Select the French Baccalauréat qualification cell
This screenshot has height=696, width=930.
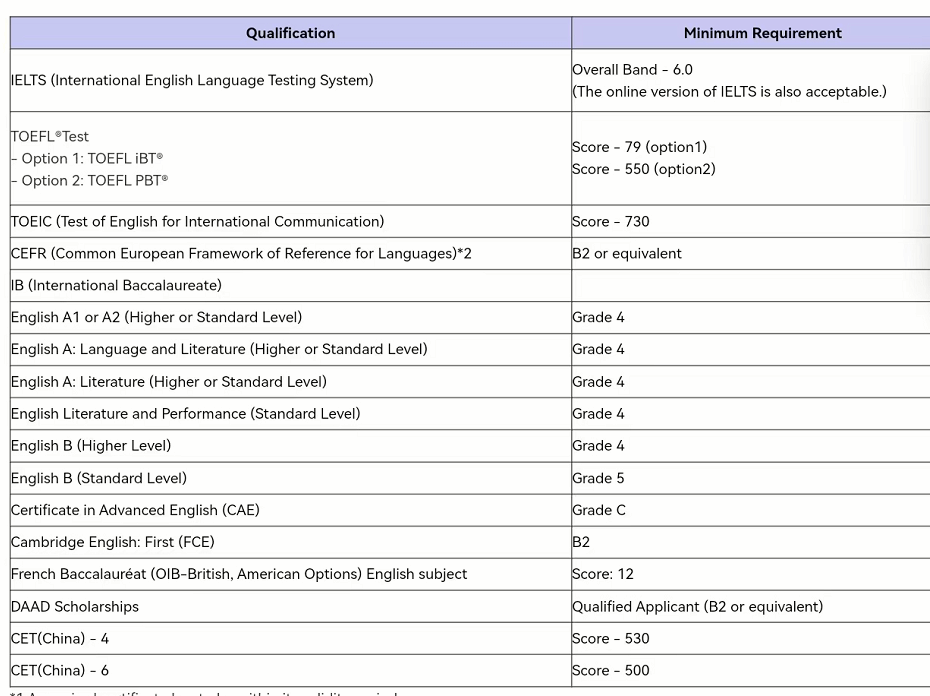239,574
